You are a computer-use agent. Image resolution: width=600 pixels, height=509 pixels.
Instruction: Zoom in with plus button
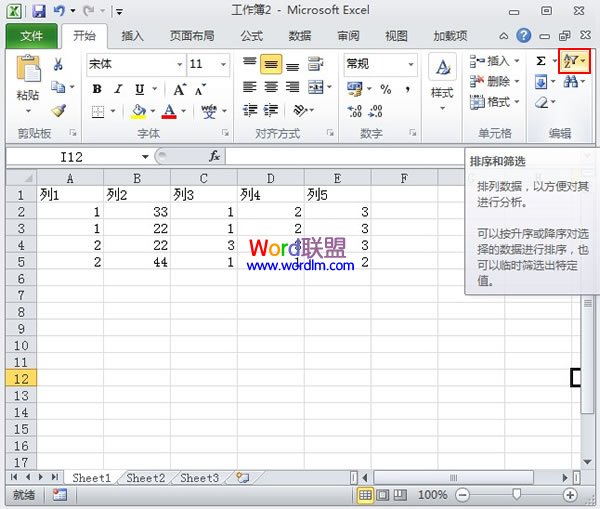(570, 495)
